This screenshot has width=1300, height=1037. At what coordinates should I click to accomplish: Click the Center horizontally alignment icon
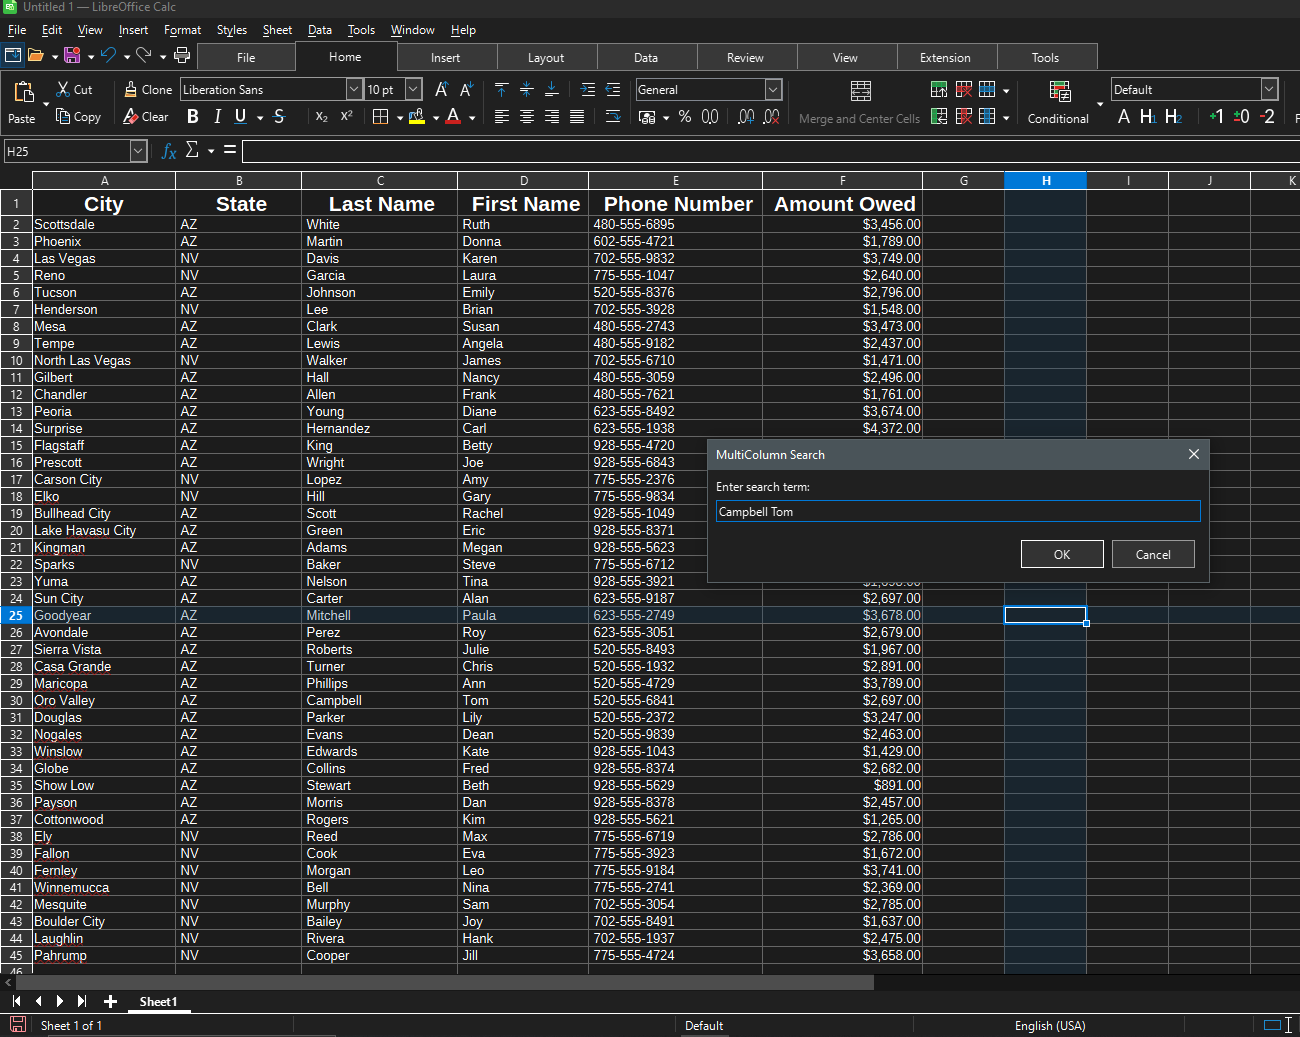coord(527,117)
